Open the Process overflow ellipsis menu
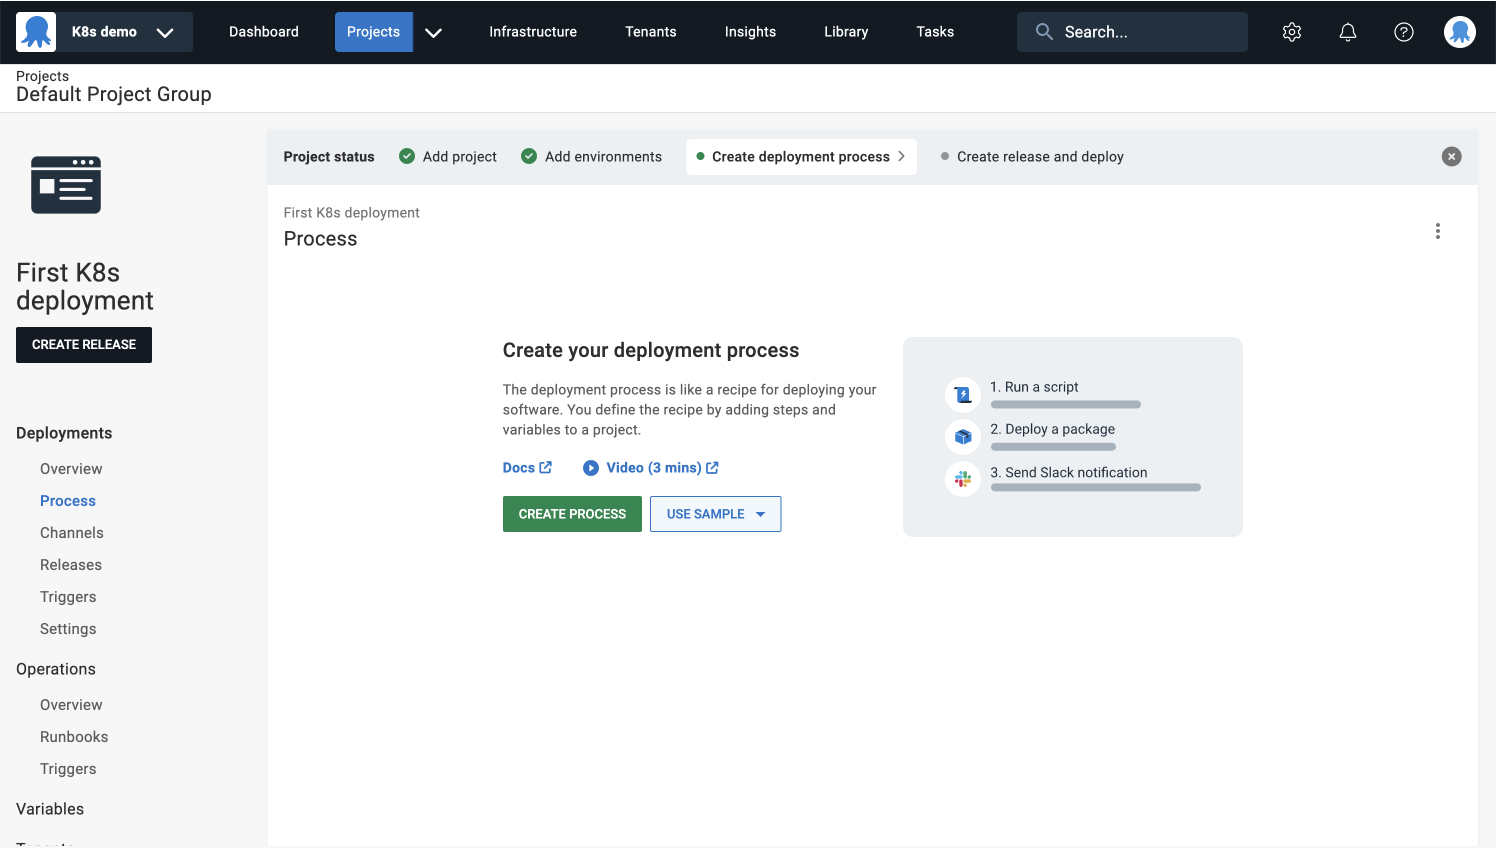This screenshot has height=848, width=1496. [x=1437, y=230]
